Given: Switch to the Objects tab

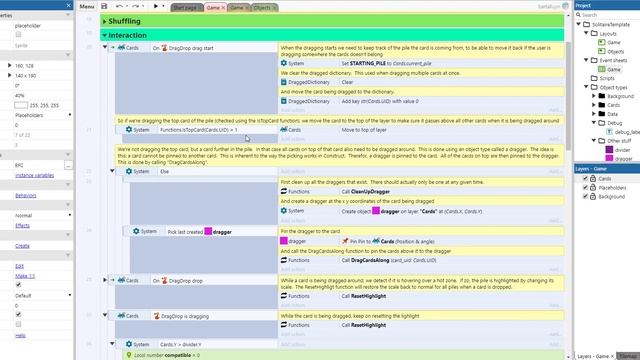Looking at the screenshot, I should (x=264, y=8).
